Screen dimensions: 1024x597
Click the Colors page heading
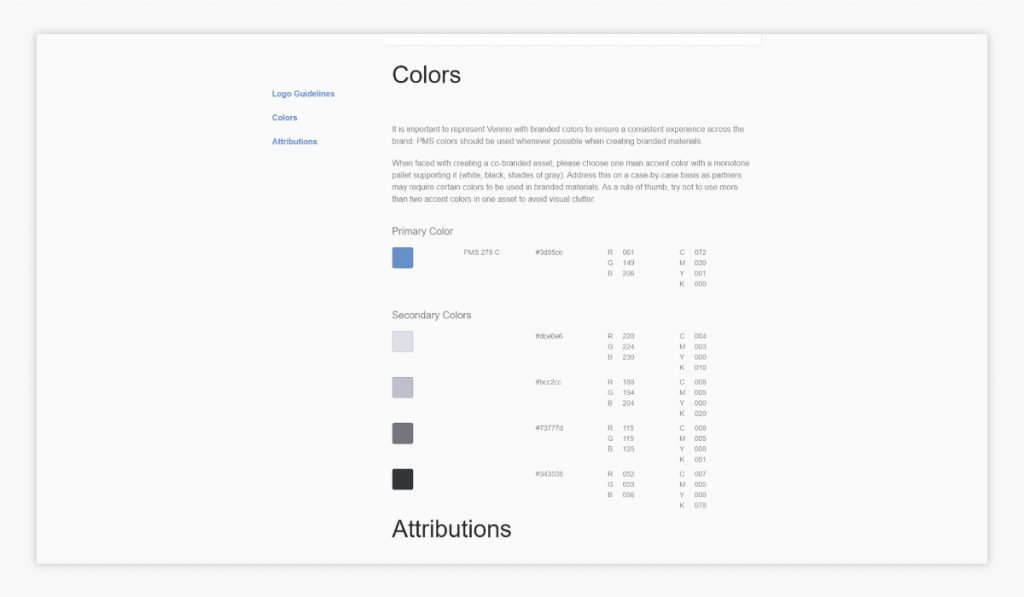point(426,75)
